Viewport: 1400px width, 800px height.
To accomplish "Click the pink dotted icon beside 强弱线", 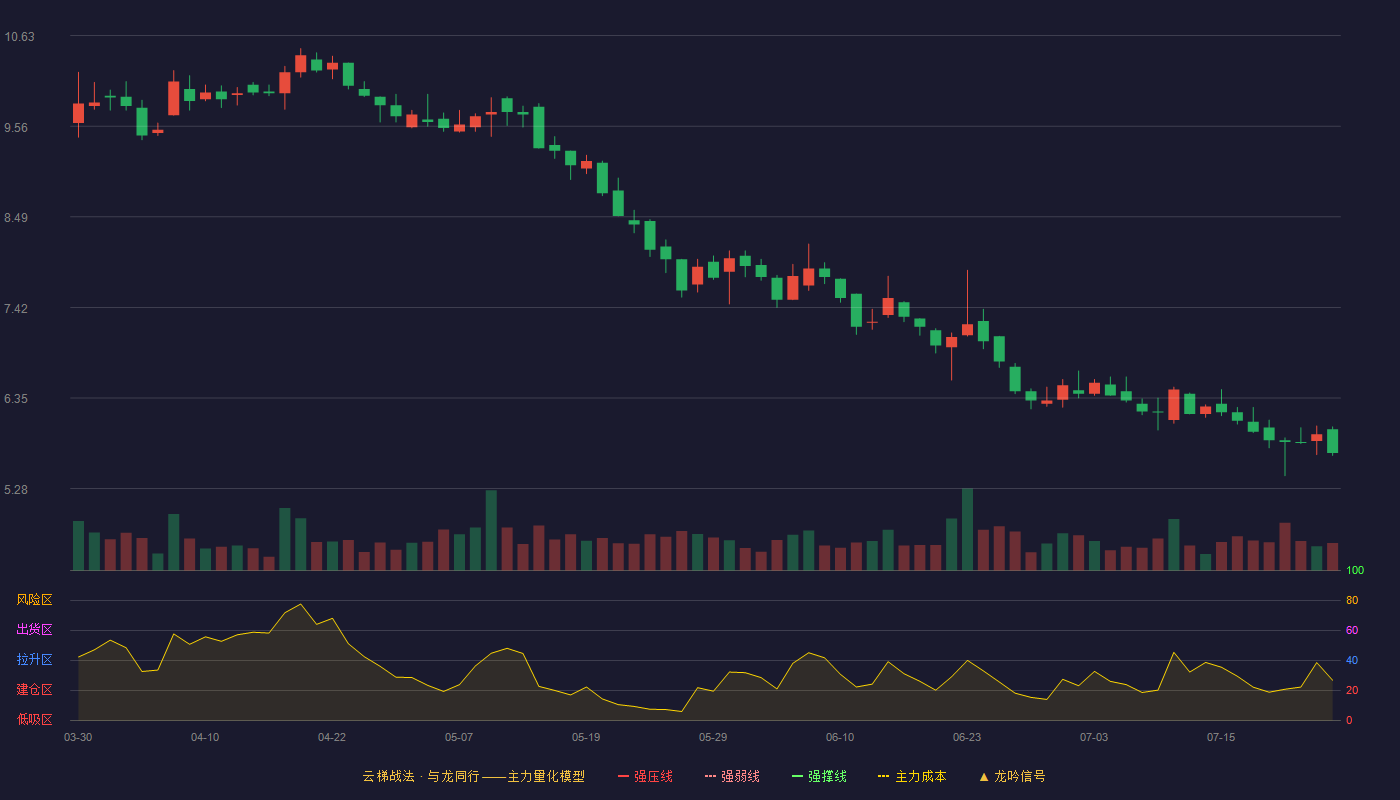I will click(x=710, y=776).
